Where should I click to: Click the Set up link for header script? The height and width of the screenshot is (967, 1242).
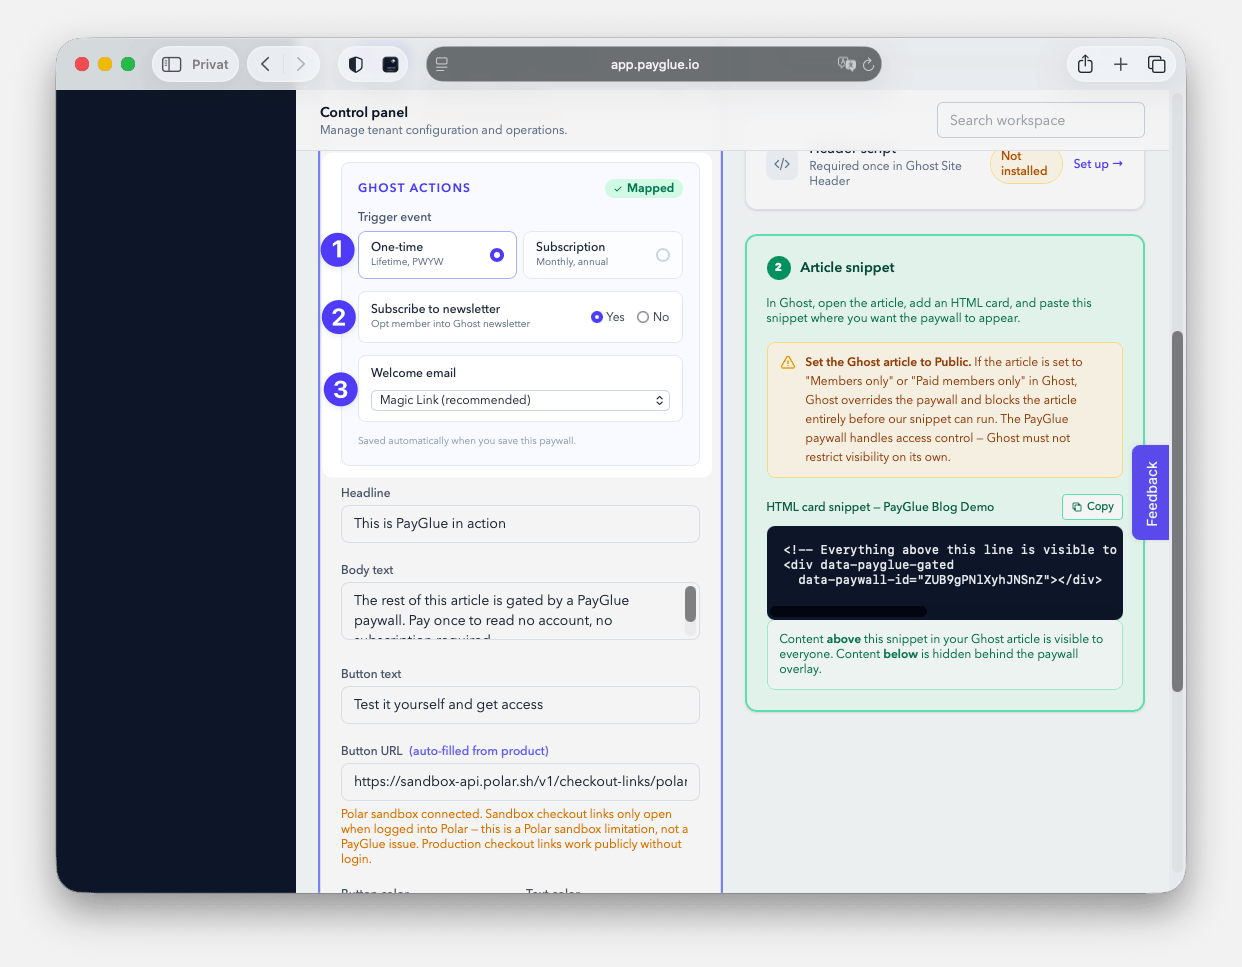(1098, 164)
